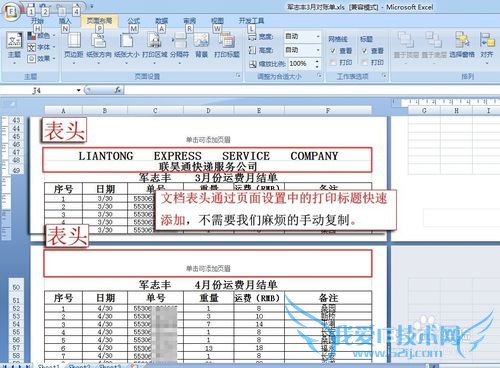Switch to the Developer (开发工具) tab

click(x=251, y=21)
